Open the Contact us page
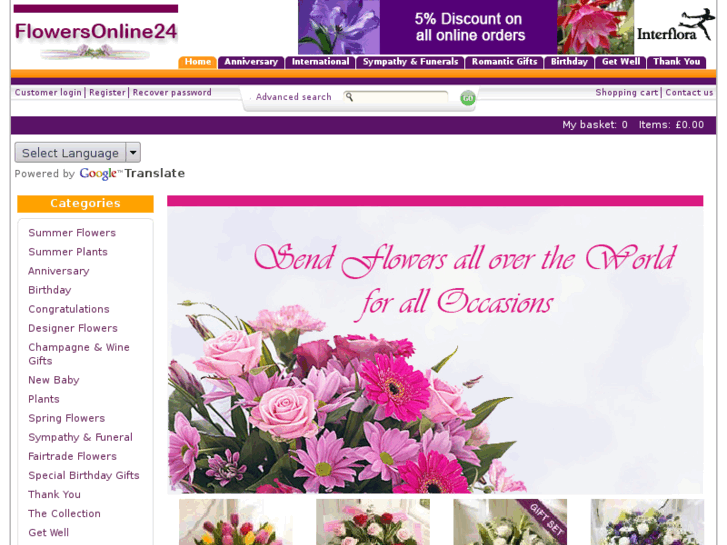 click(x=689, y=92)
